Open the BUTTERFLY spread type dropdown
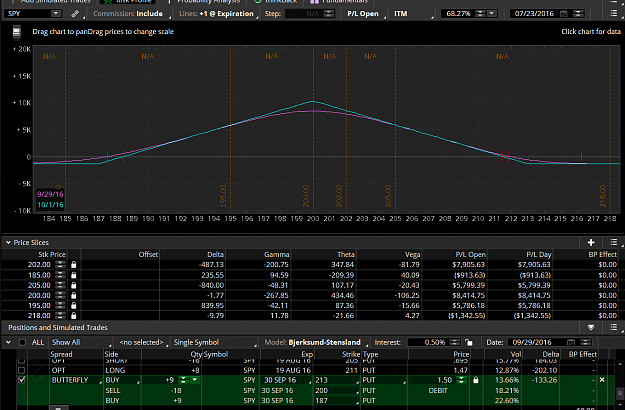625x410 pixels. 76,380
